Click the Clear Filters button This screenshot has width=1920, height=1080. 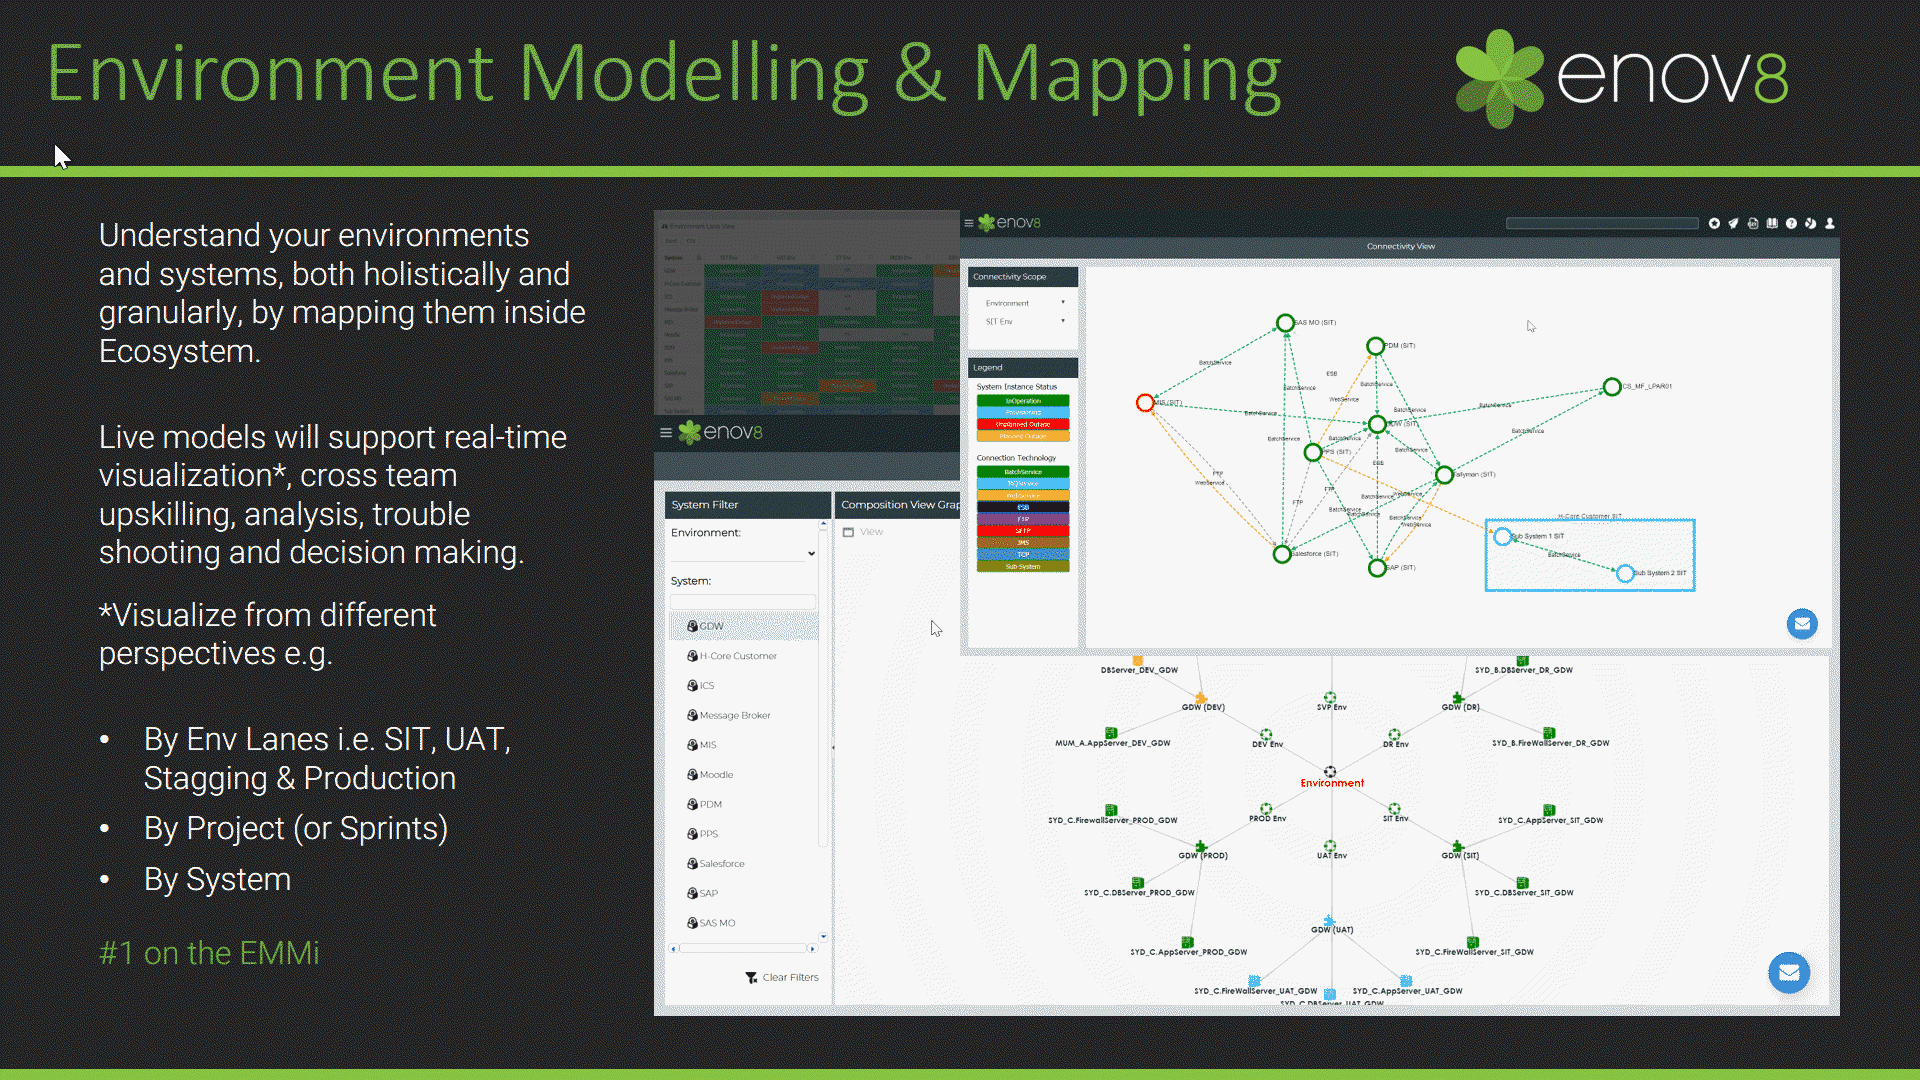pyautogui.click(x=782, y=978)
